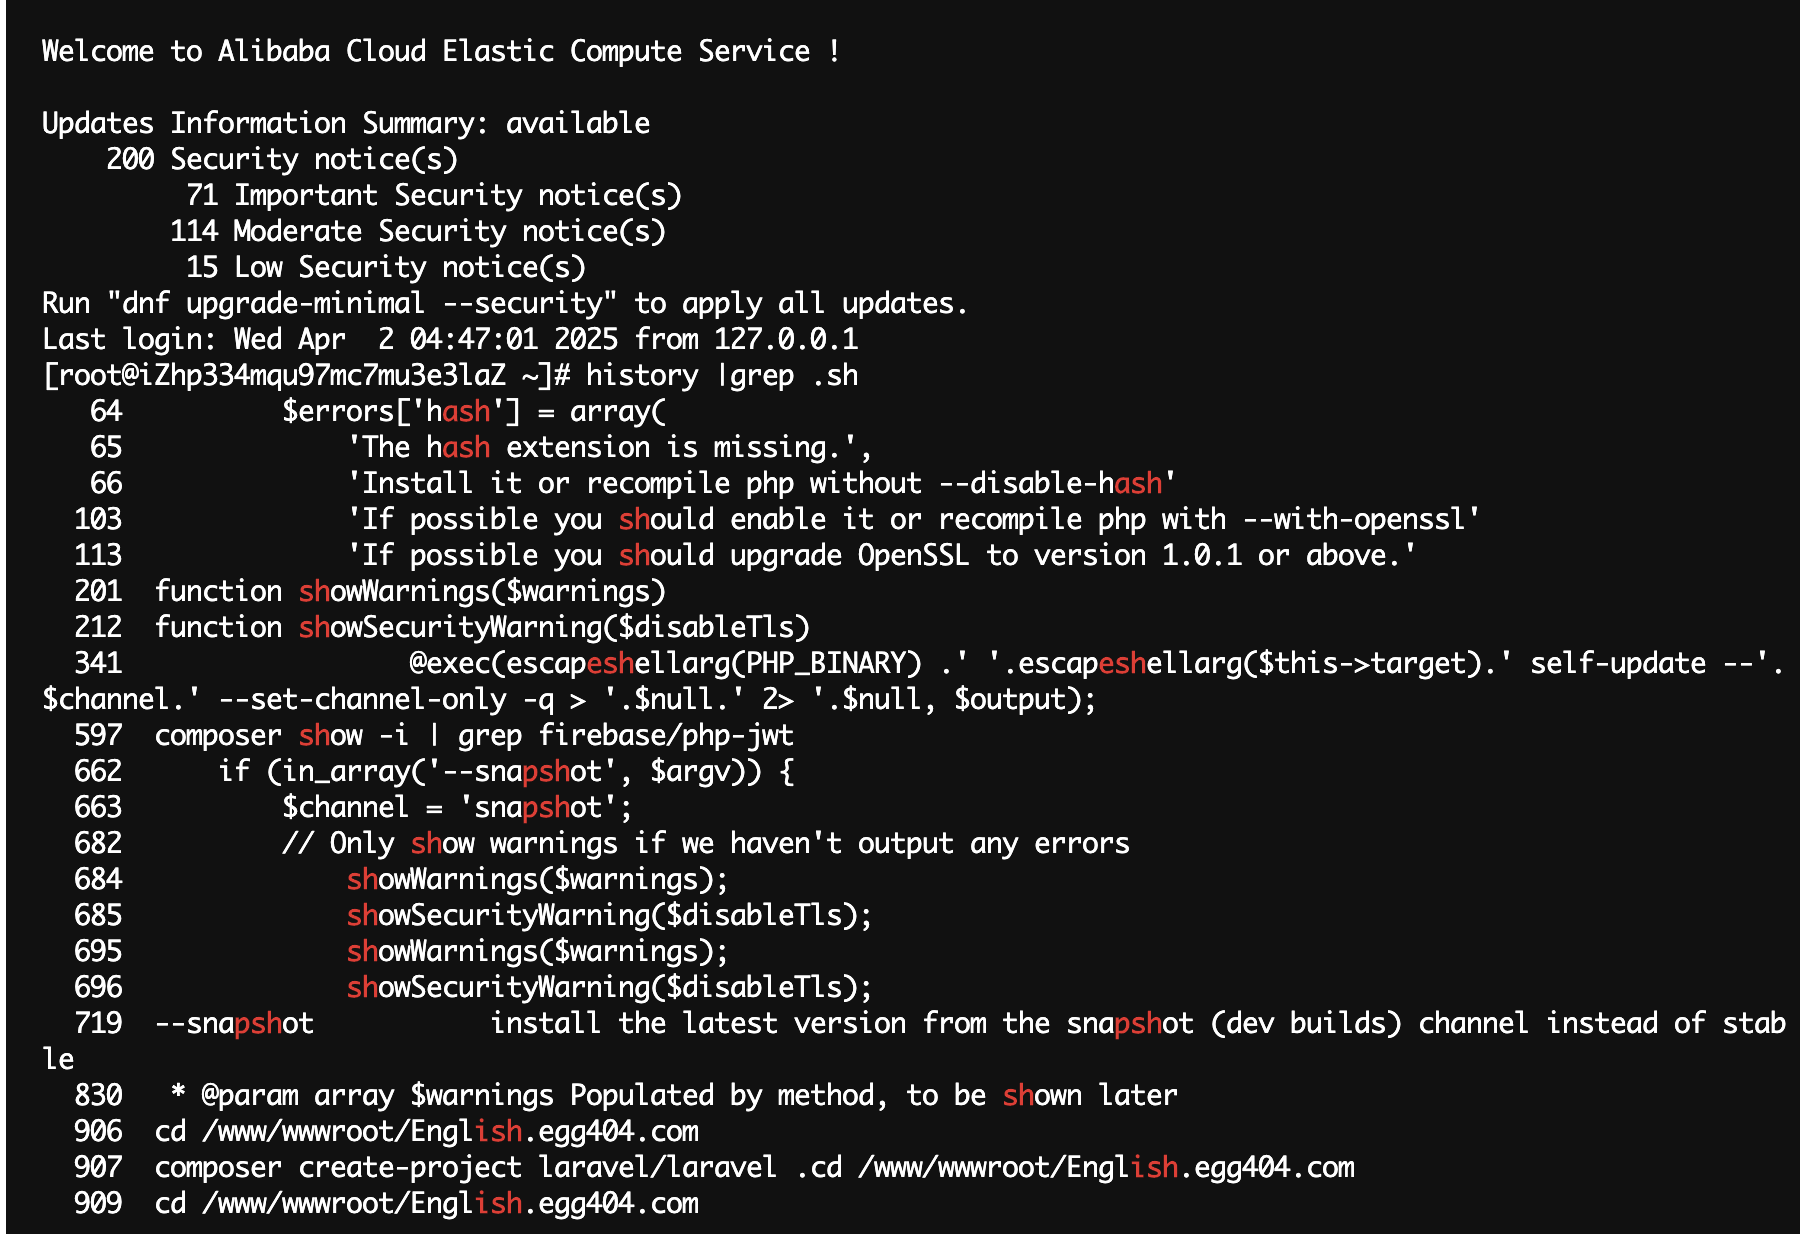
Task: Click the '200 Security notice(s)' line
Action: pyautogui.click(x=281, y=159)
